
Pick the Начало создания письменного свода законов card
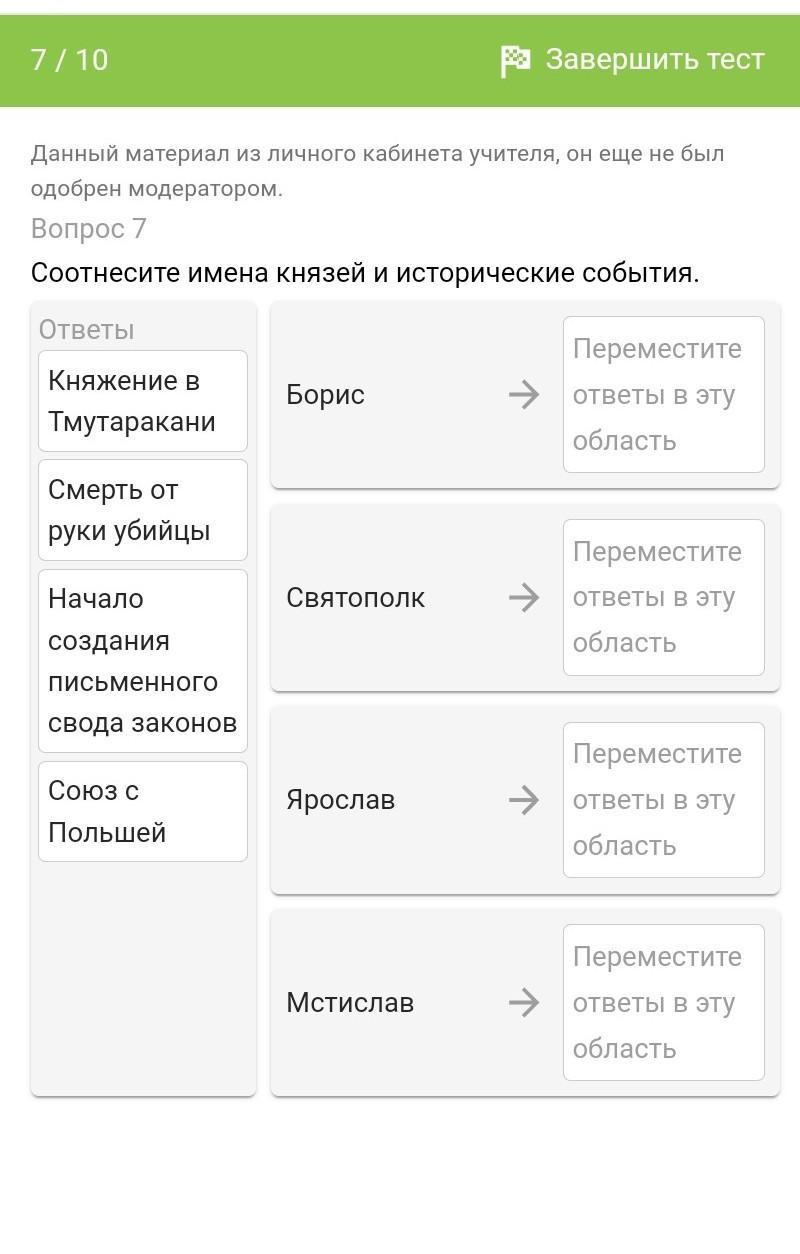click(142, 661)
